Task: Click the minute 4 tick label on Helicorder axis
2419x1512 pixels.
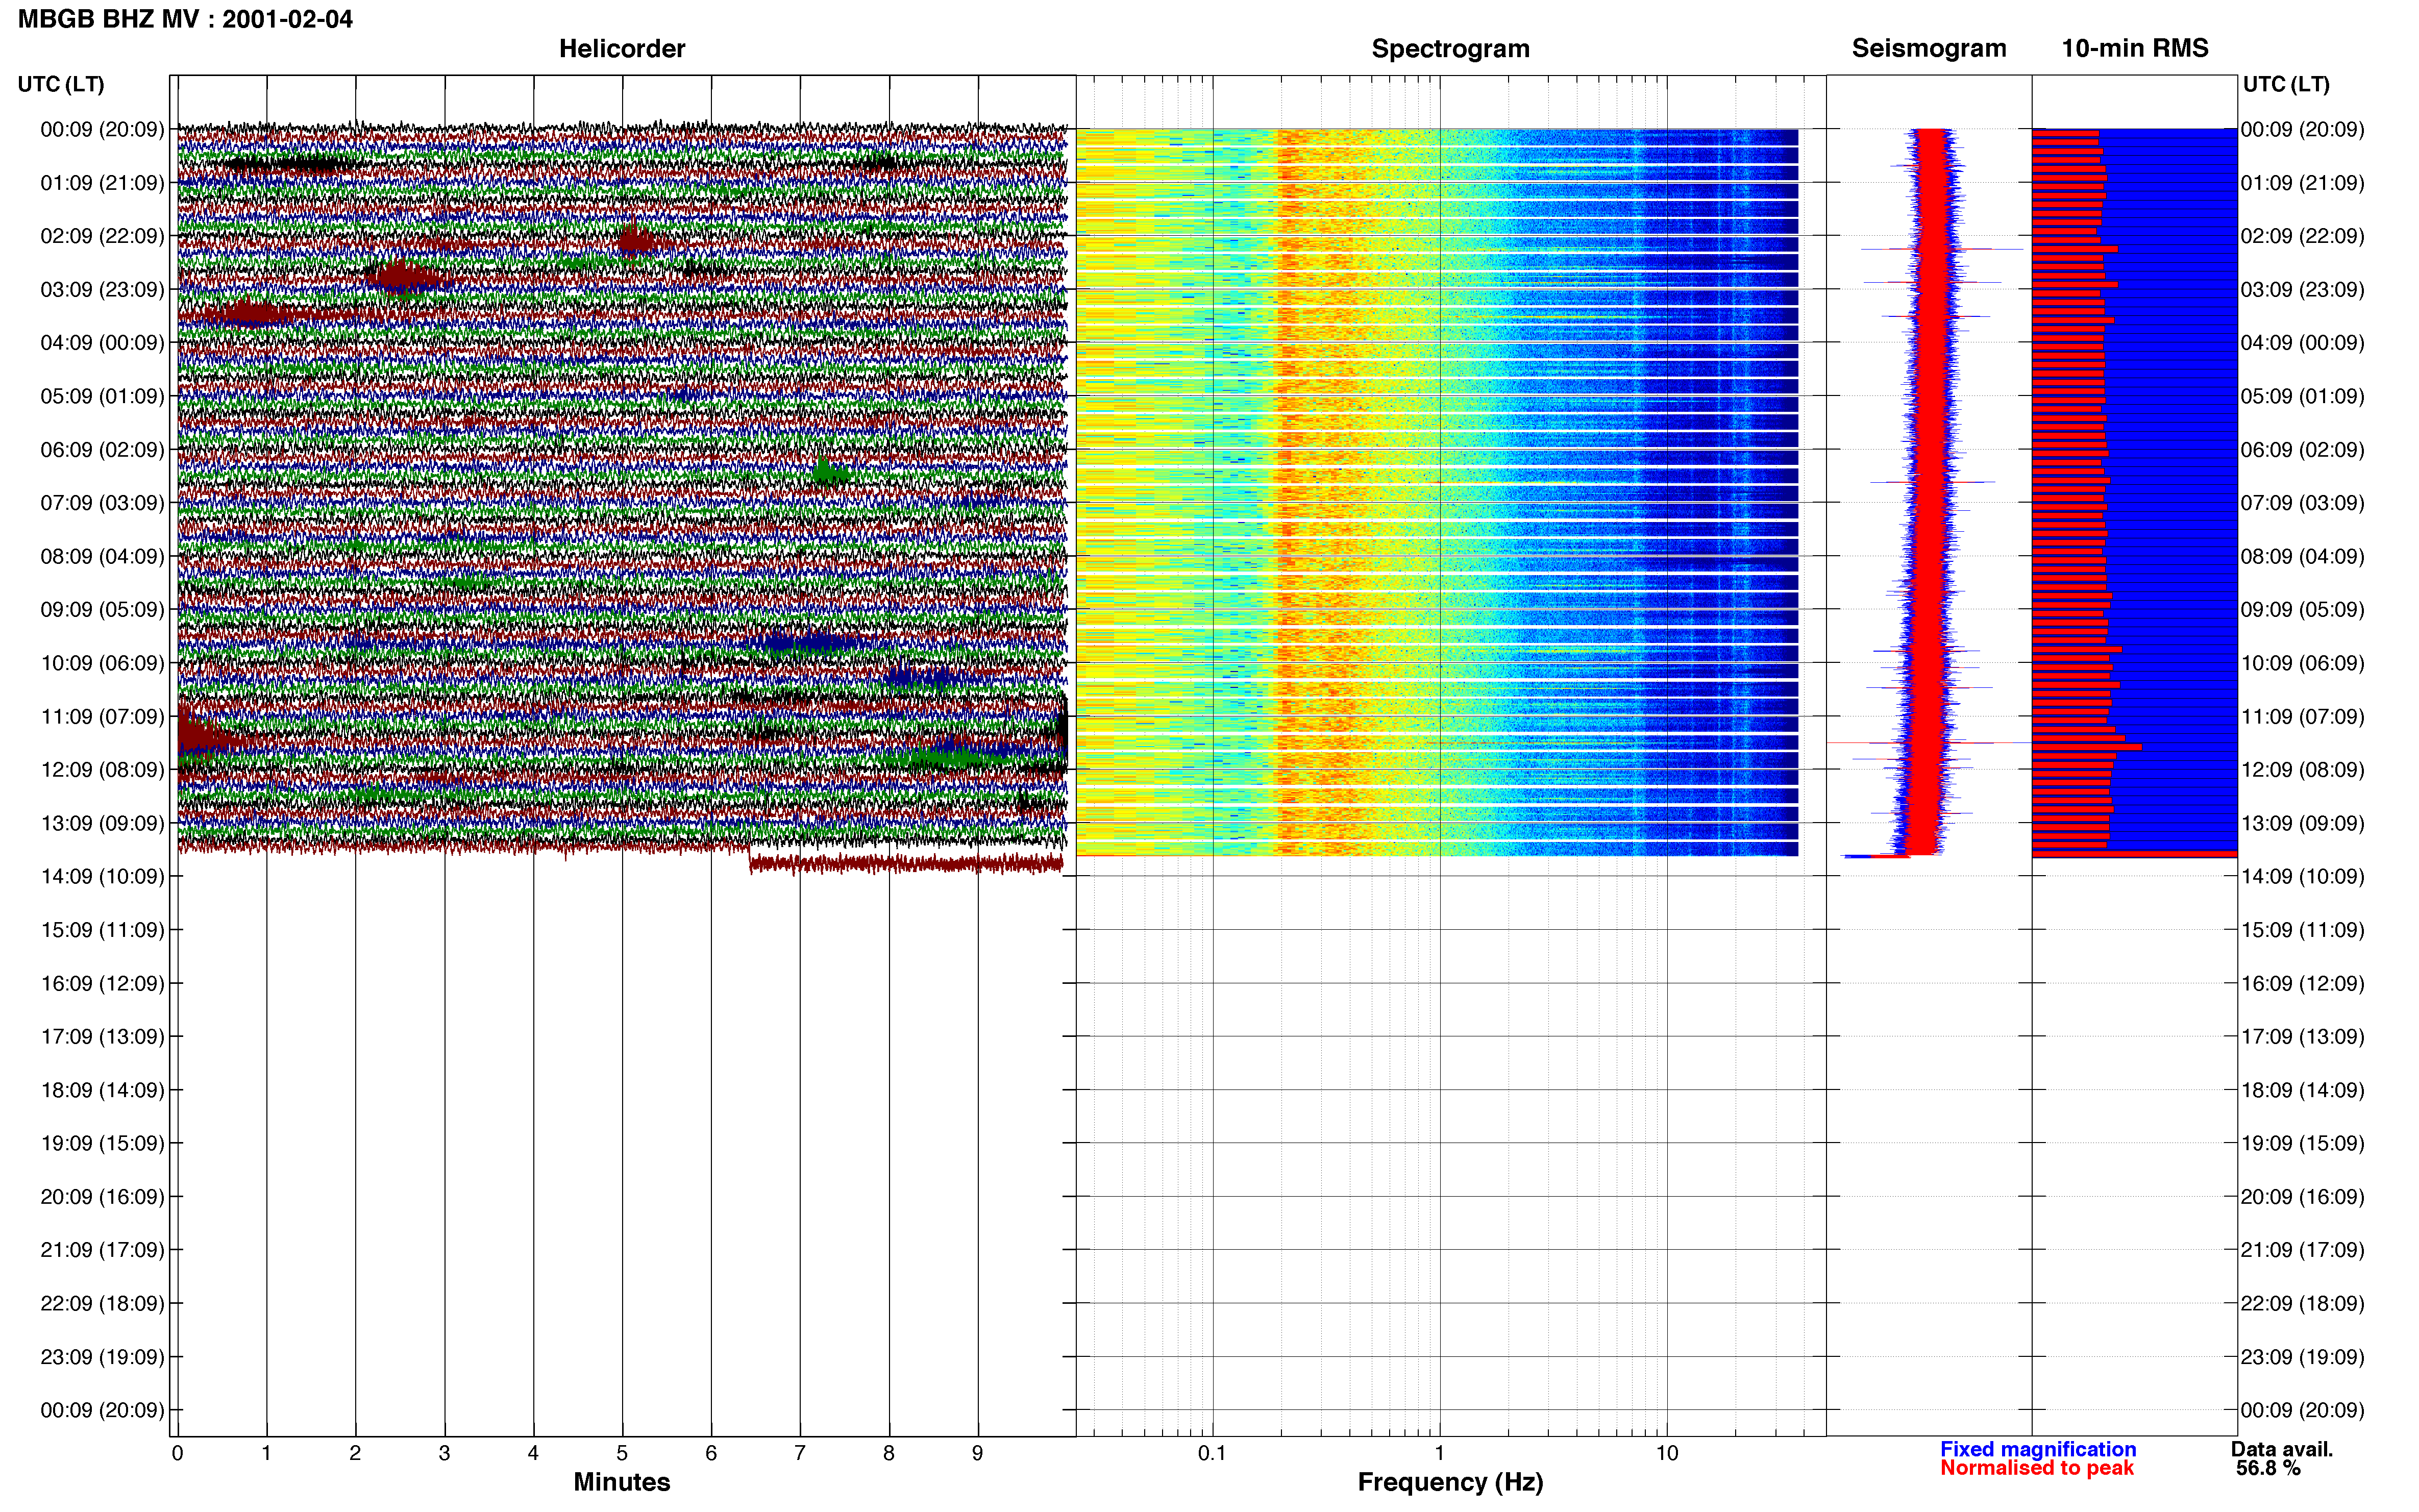Action: coord(533,1453)
